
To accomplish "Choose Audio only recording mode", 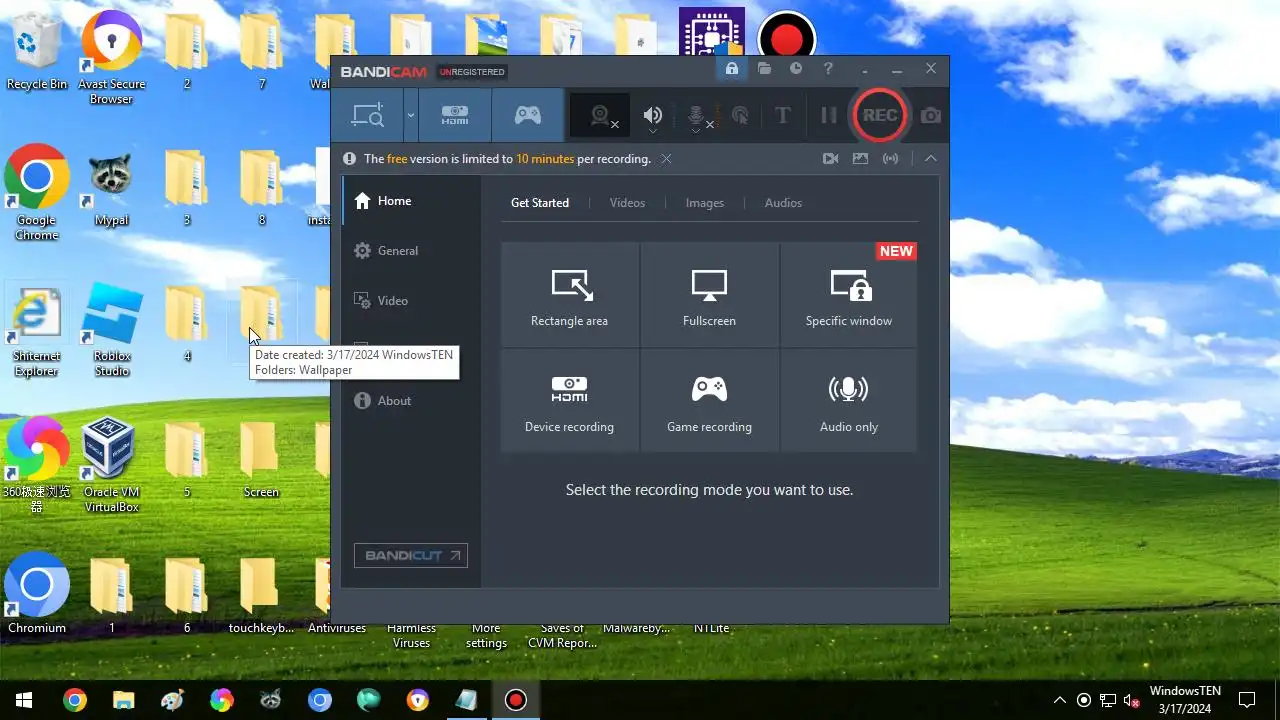I will click(849, 401).
